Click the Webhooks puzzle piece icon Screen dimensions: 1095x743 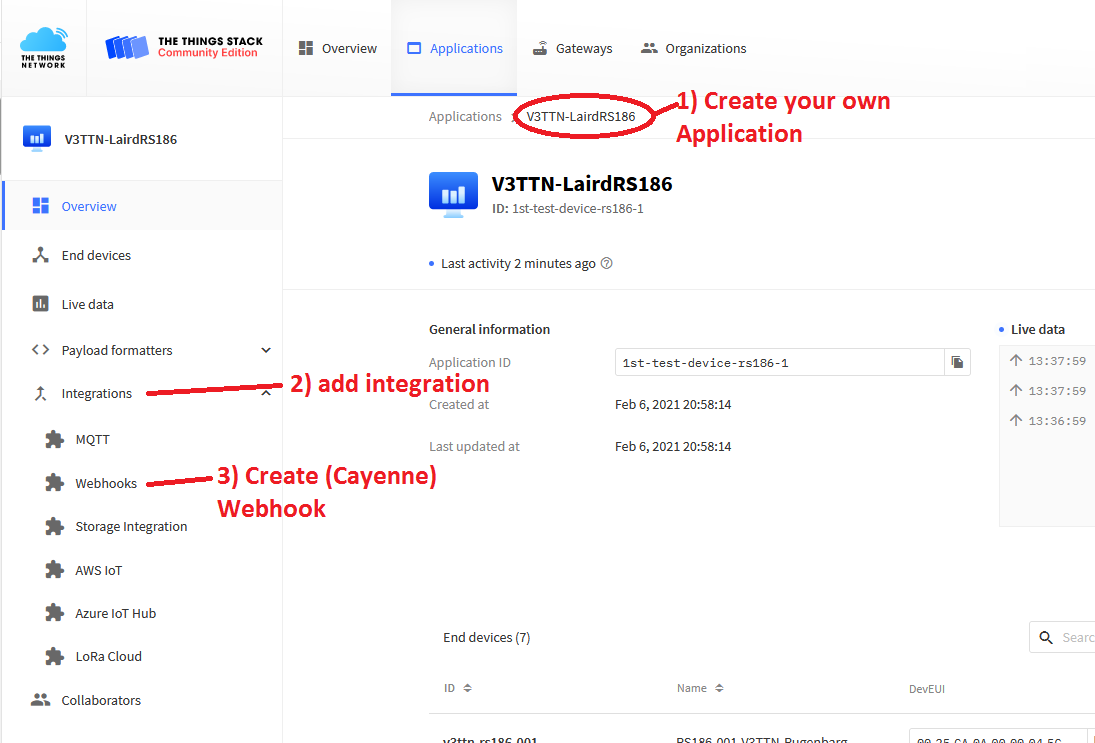point(54,483)
